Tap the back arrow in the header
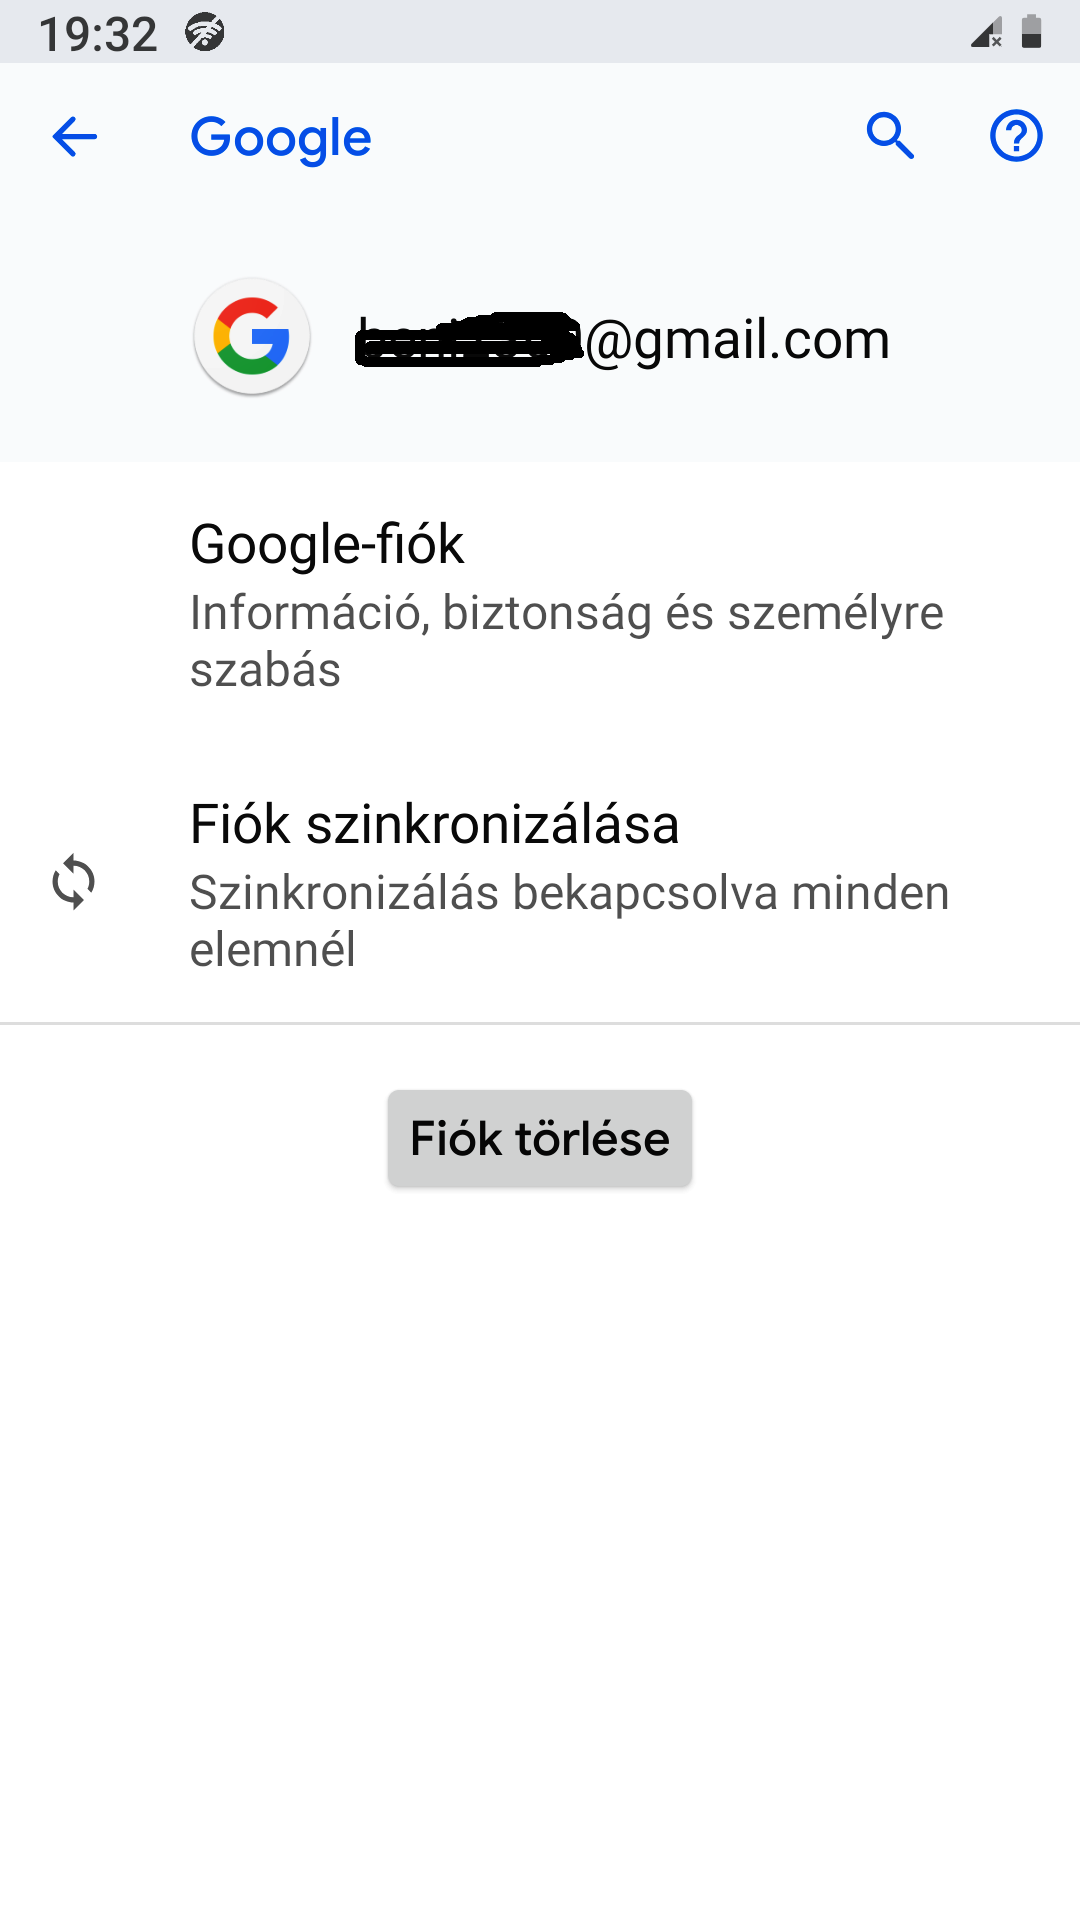The height and width of the screenshot is (1920, 1080). (75, 137)
